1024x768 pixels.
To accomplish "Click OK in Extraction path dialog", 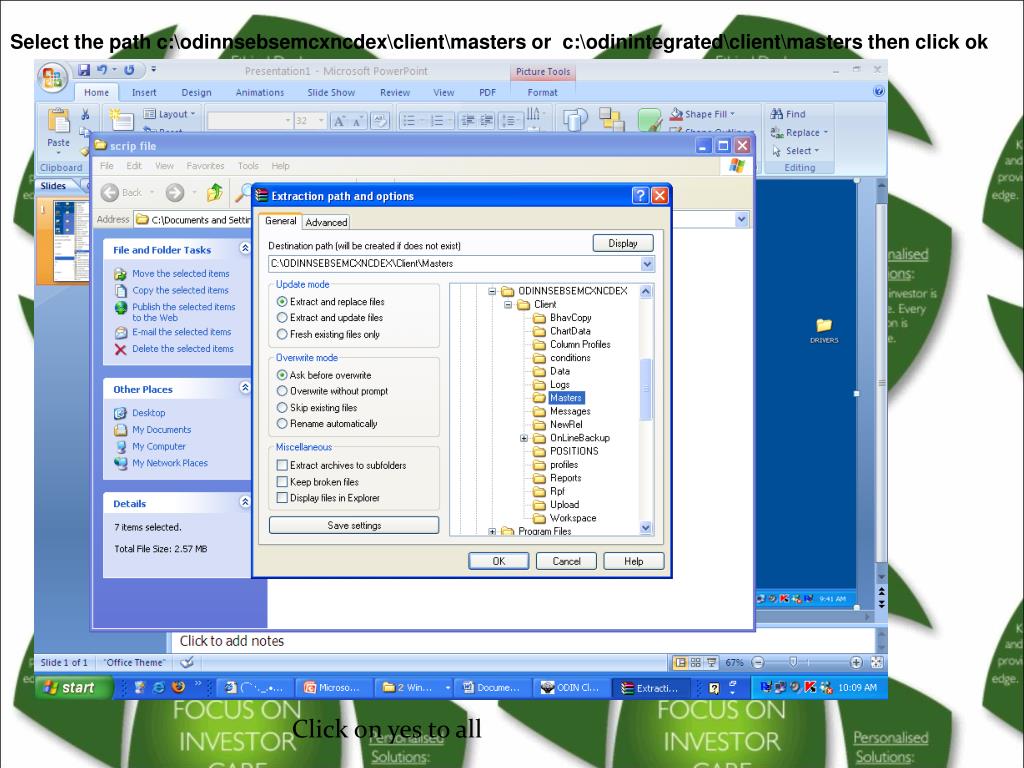I will (498, 562).
